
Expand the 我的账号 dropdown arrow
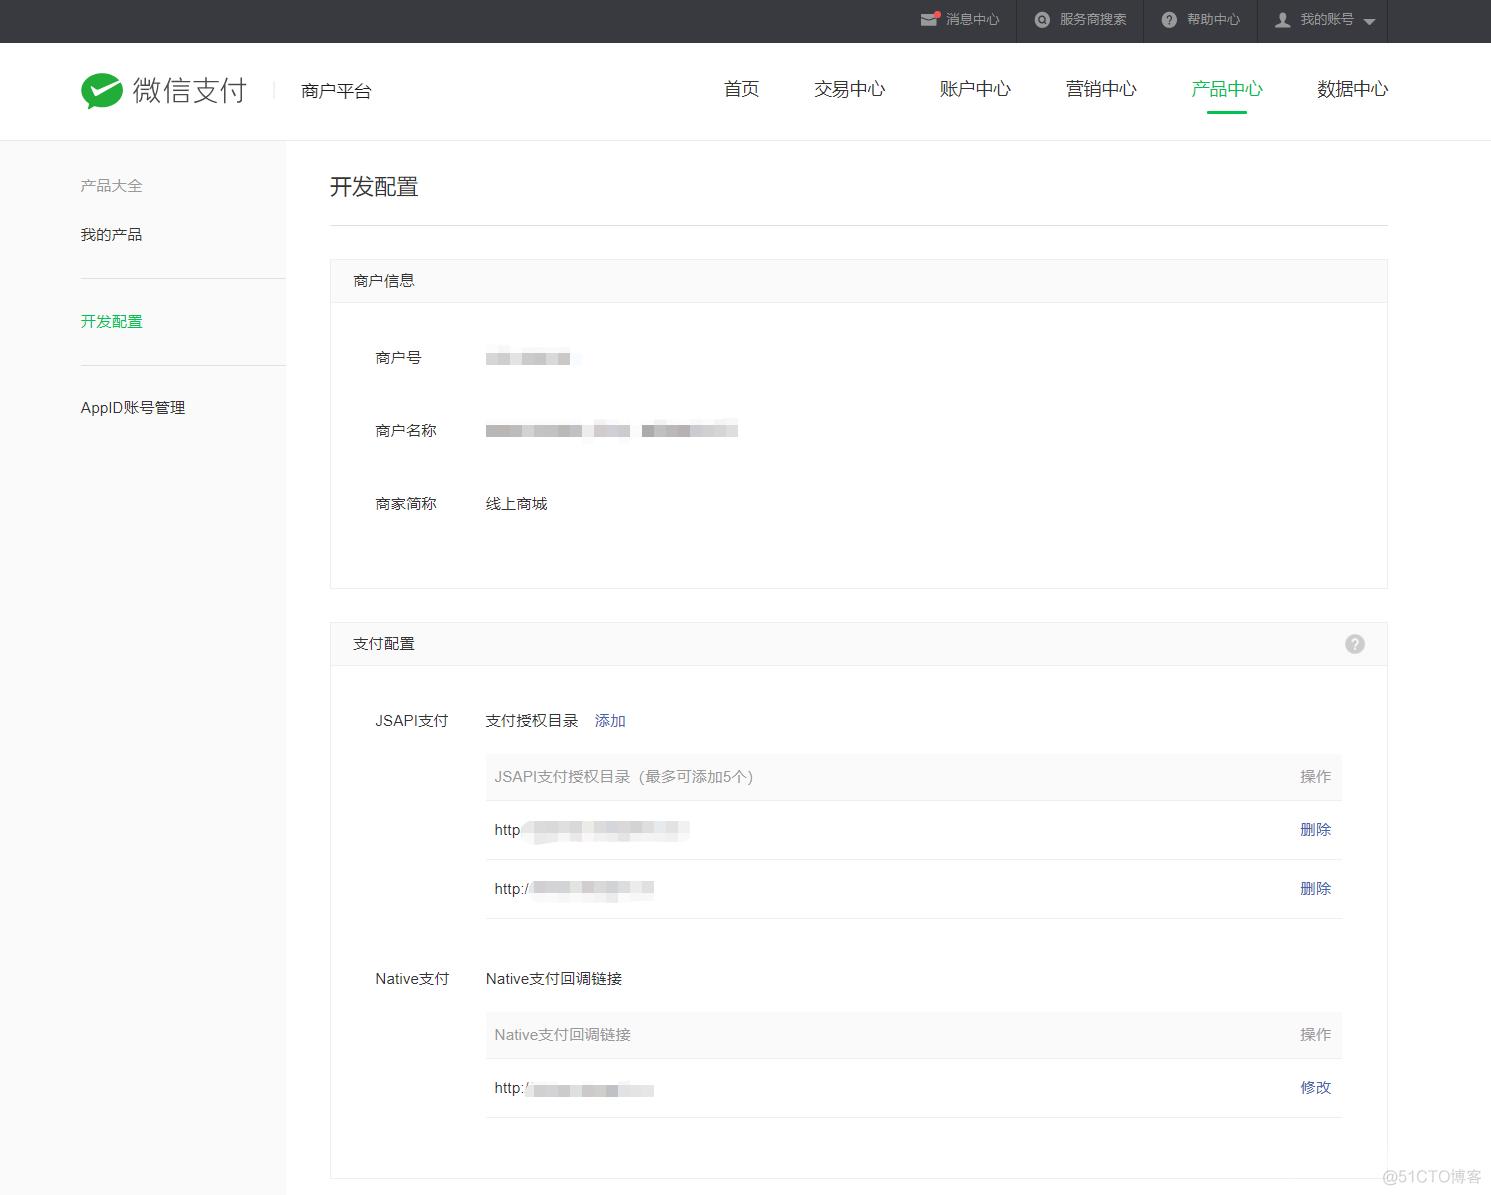click(1370, 21)
